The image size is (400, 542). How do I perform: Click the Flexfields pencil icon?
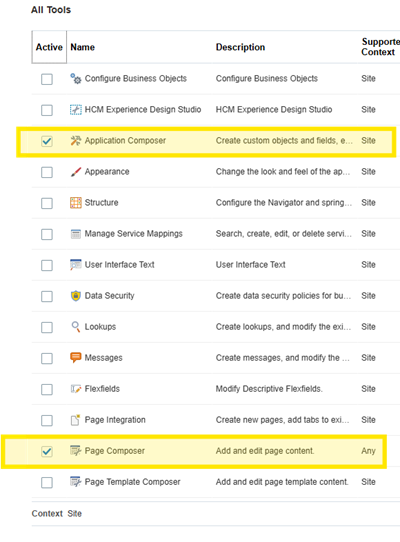[76, 389]
